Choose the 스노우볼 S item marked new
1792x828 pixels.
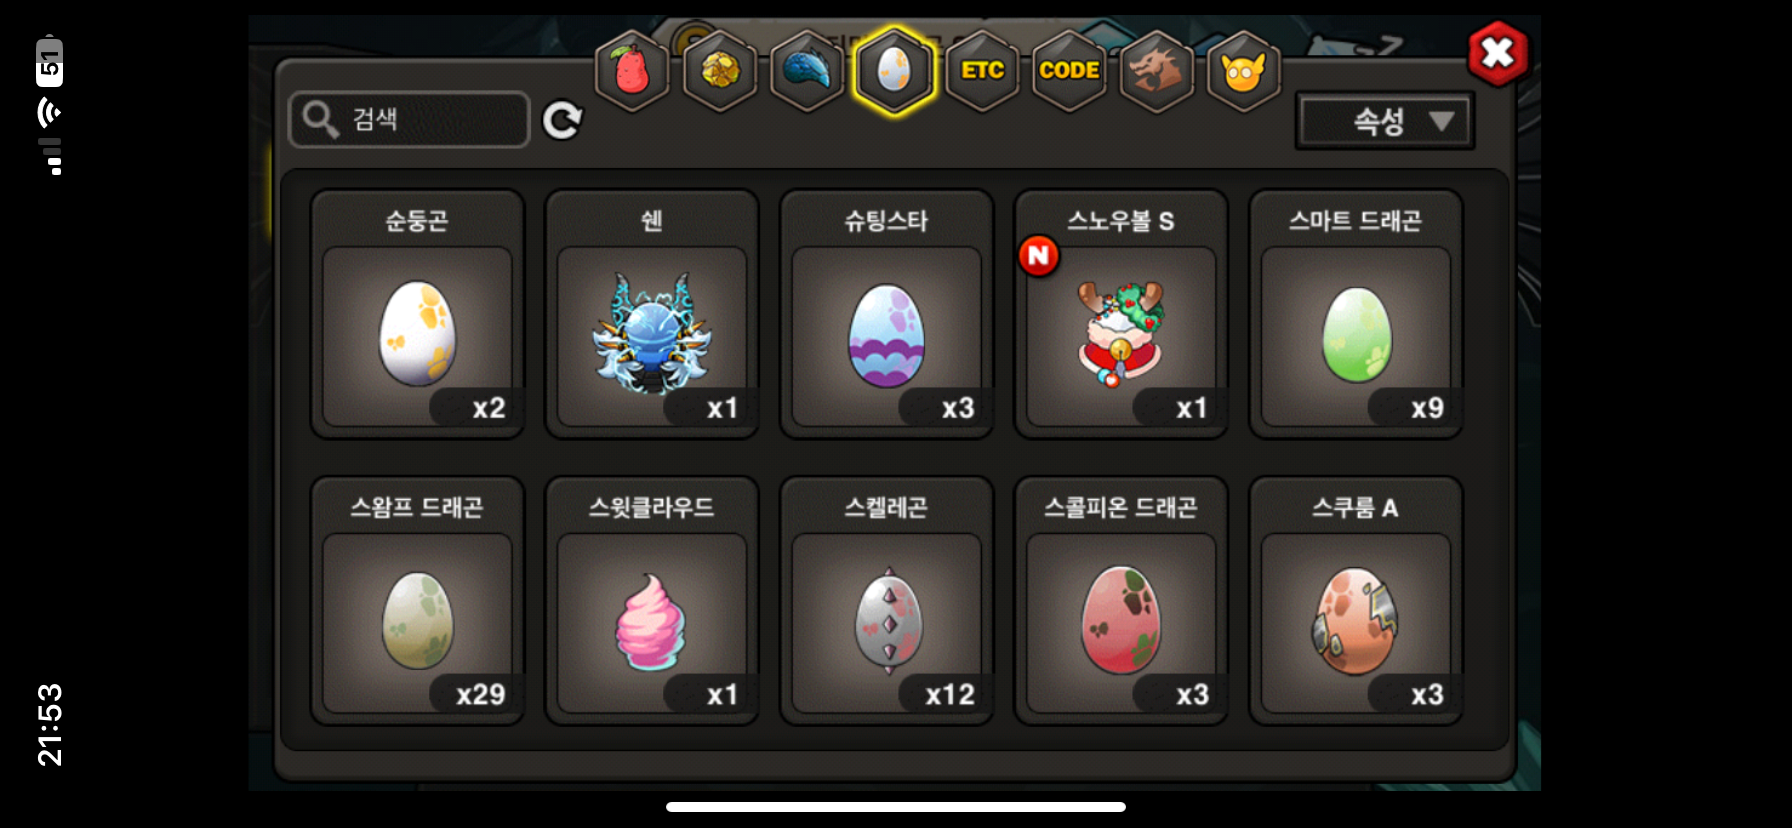[1121, 314]
